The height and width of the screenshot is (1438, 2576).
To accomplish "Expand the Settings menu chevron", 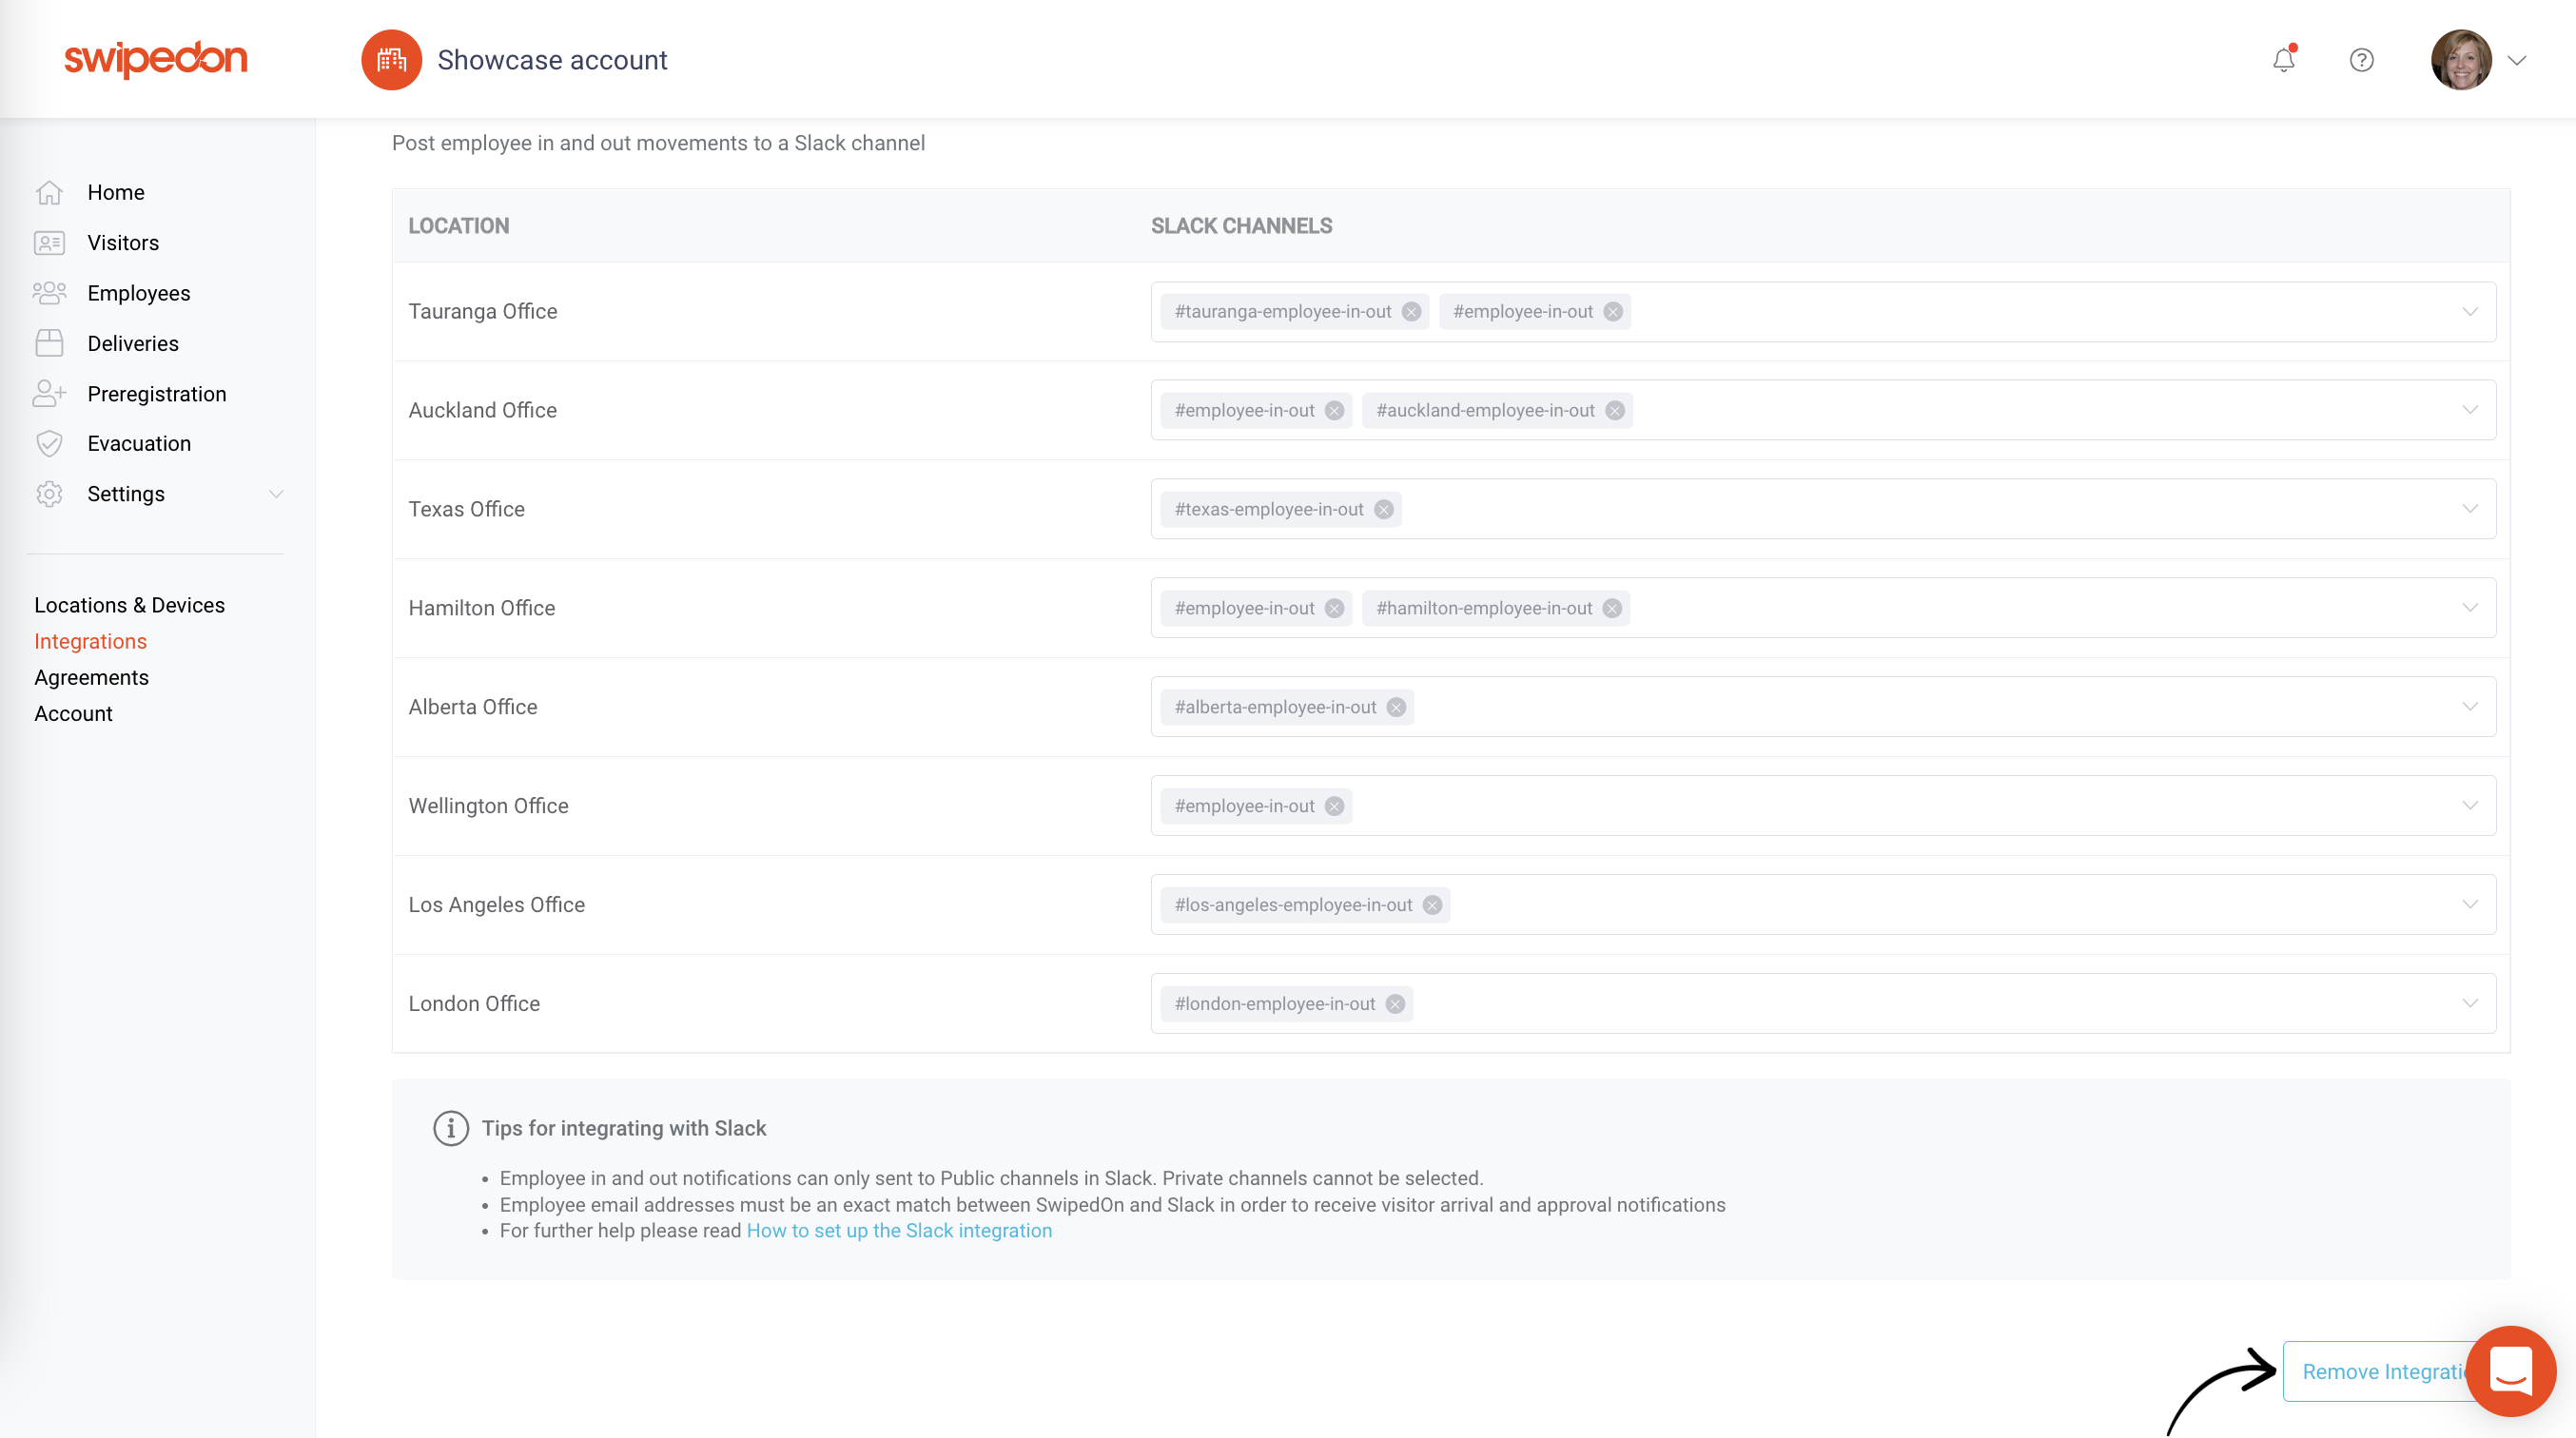I will [x=276, y=494].
